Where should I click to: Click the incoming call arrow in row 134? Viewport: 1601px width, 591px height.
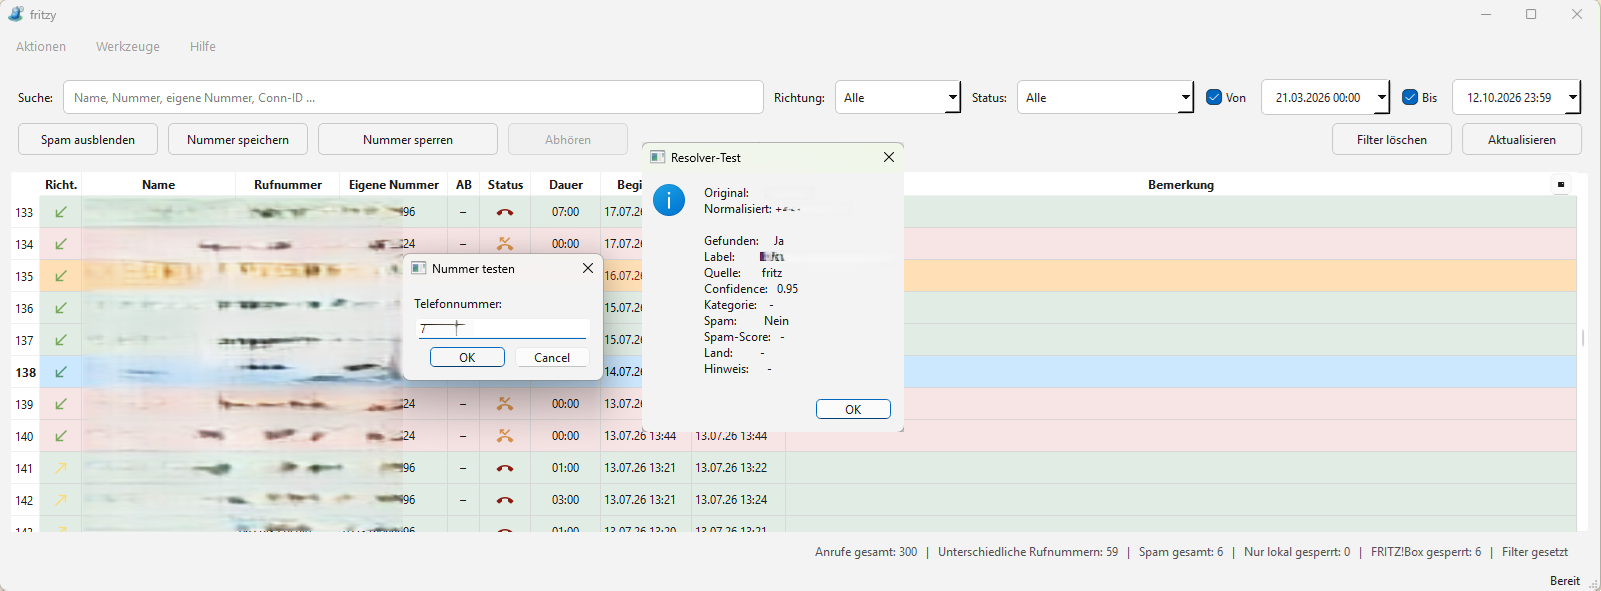[61, 244]
